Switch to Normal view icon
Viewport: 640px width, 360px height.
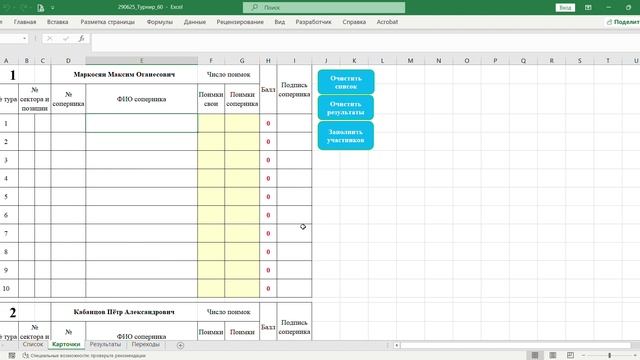coord(535,355)
